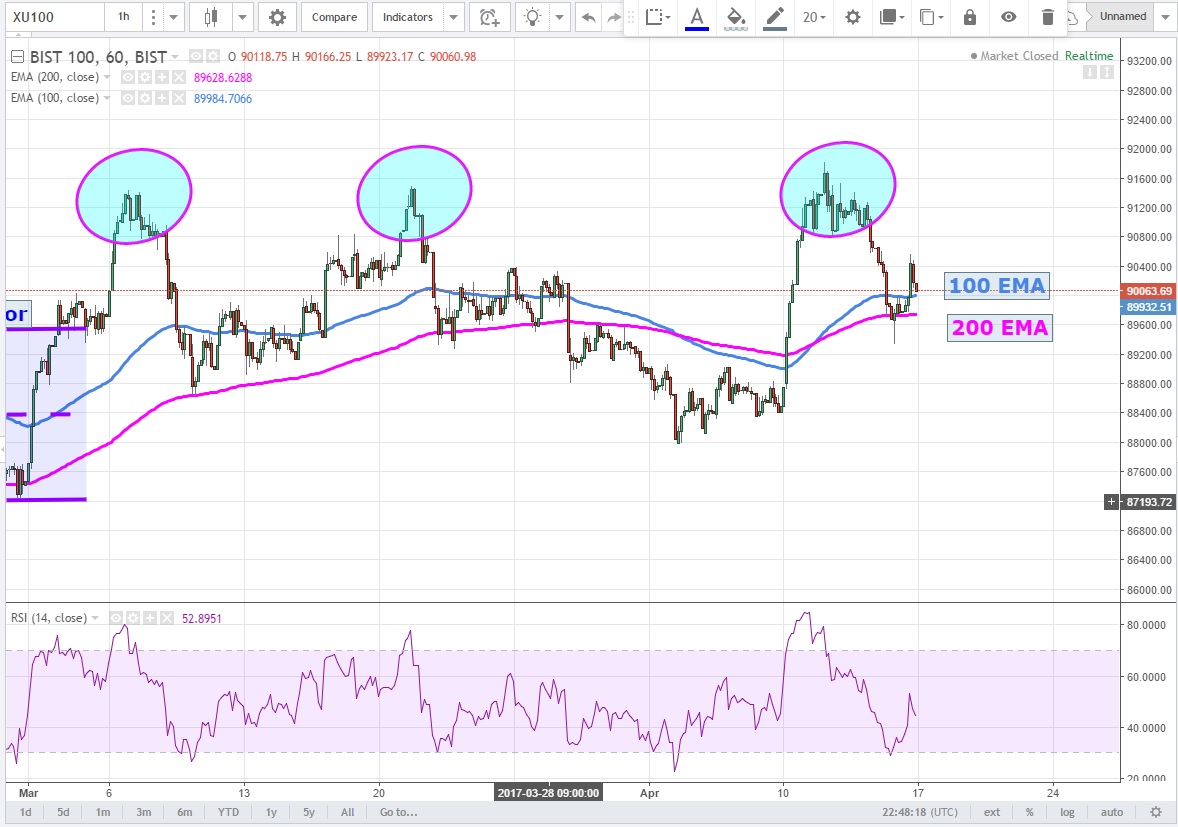Open the chart properties gear icon
Viewport: 1178px width, 827px height.
277,17
